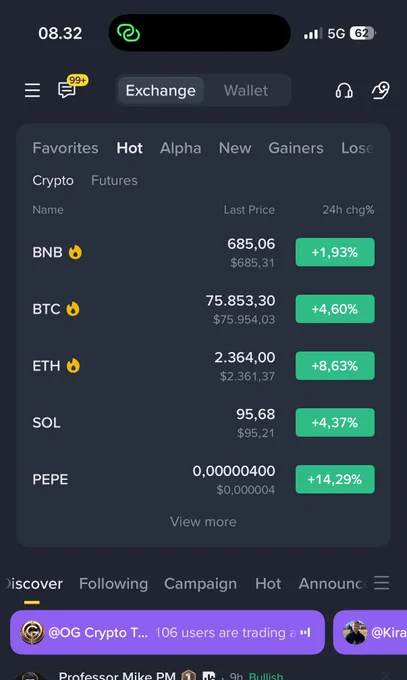The width and height of the screenshot is (407, 680).
Task: Tap the OG Crypto avatar icon
Action: pyautogui.click(x=32, y=632)
